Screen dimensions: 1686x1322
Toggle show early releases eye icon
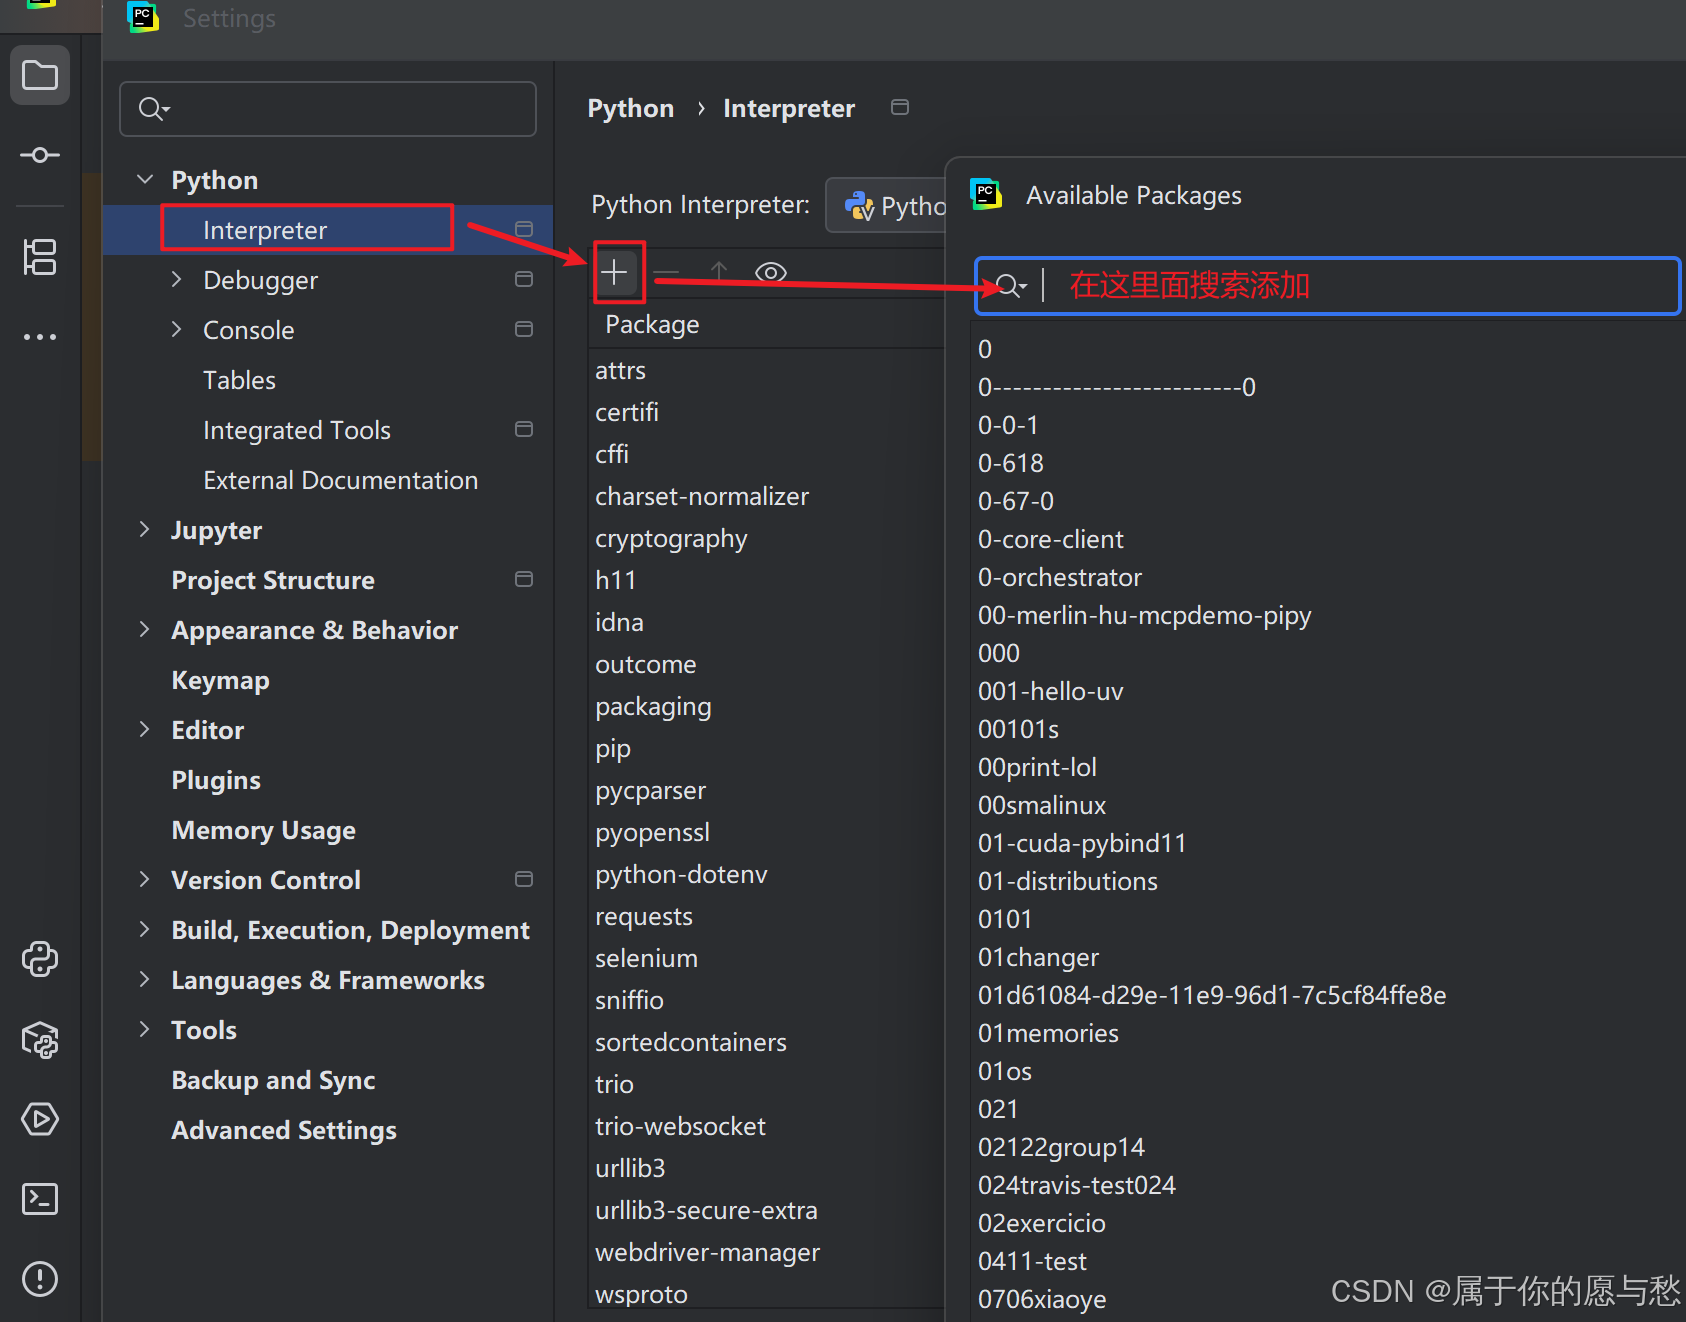(771, 272)
